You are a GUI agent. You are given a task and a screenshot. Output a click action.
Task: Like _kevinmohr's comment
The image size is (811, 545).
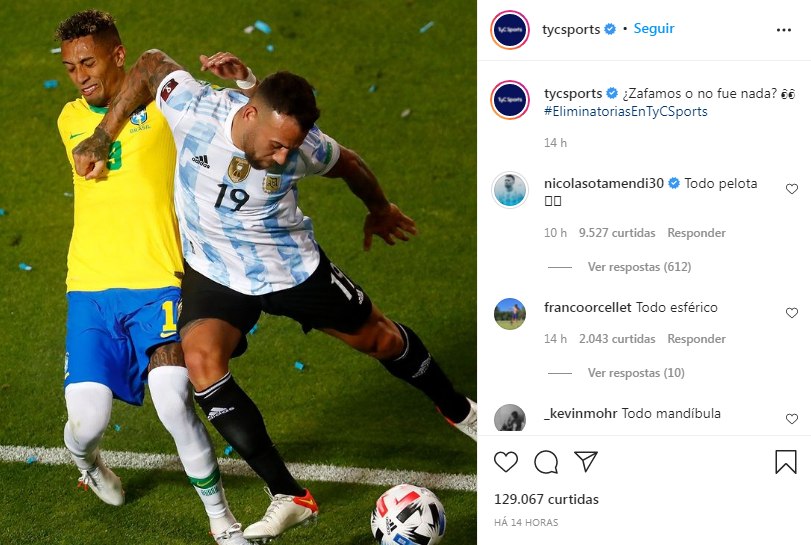pyautogui.click(x=792, y=419)
